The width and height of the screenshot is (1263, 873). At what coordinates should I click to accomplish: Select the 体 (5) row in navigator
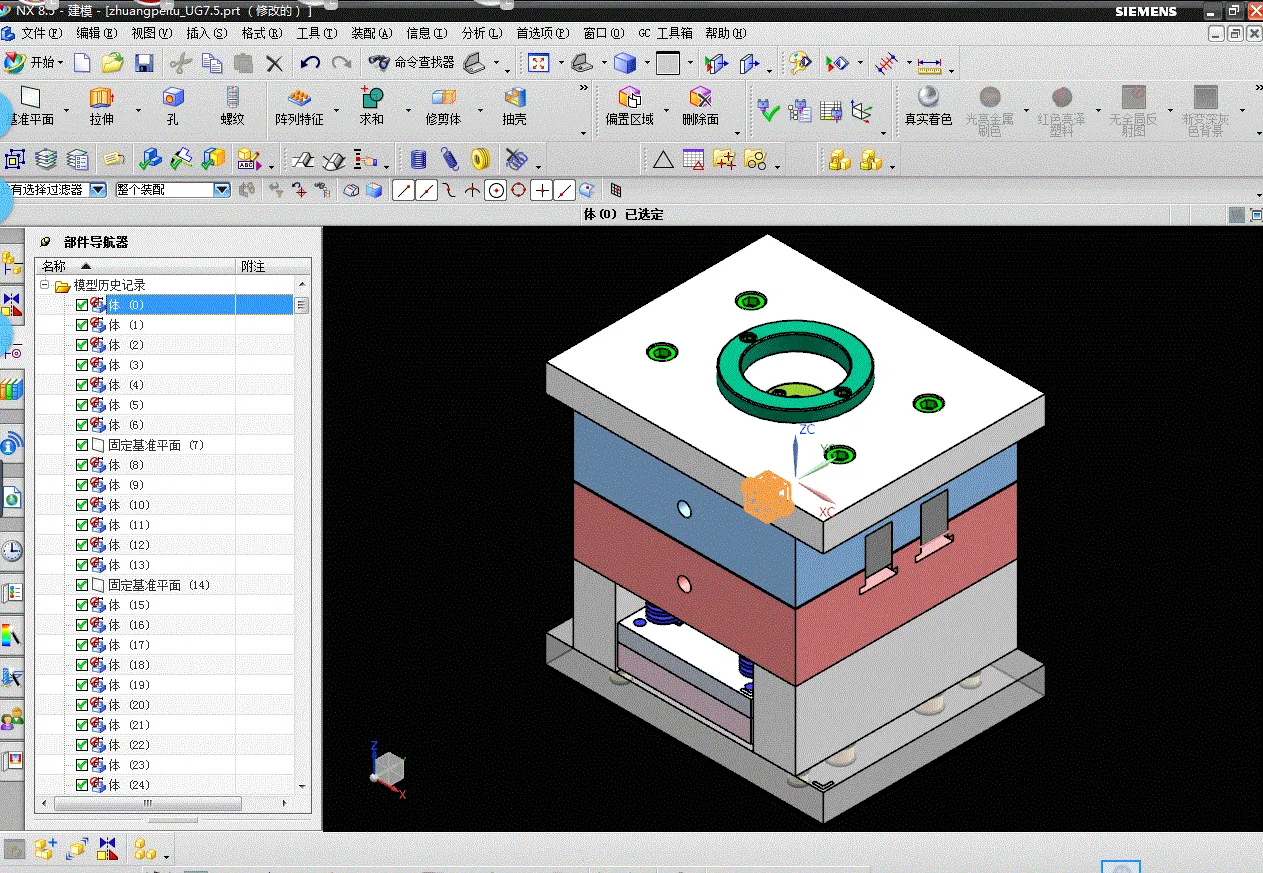166,405
